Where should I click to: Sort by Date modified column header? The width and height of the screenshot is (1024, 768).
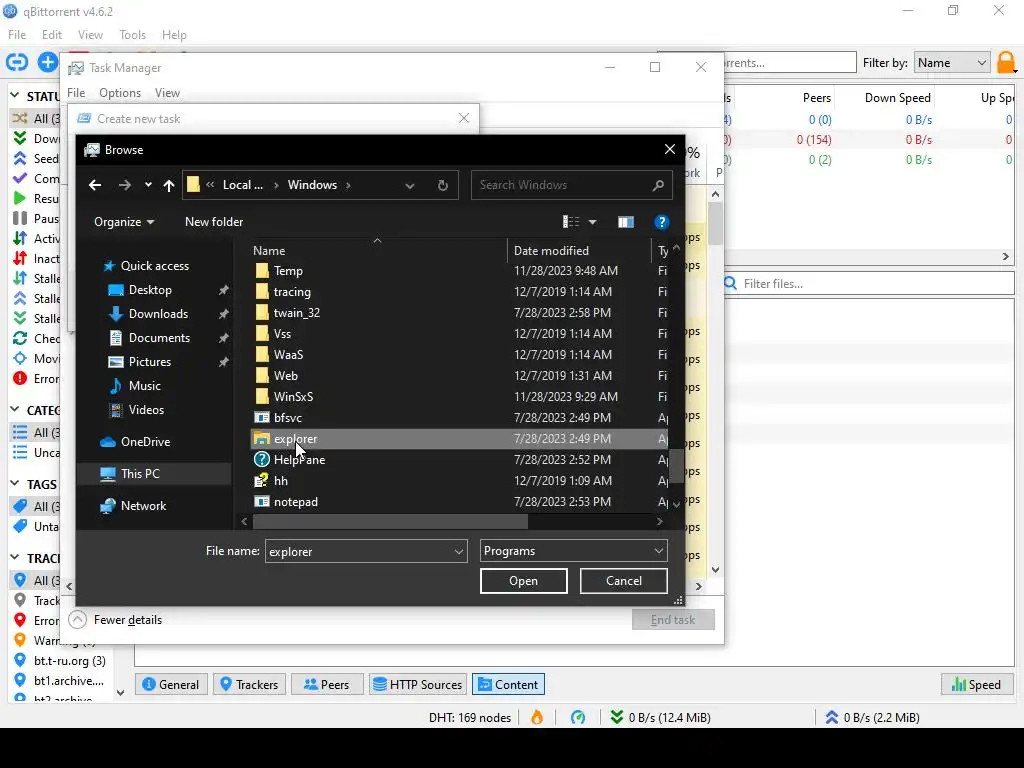point(551,251)
